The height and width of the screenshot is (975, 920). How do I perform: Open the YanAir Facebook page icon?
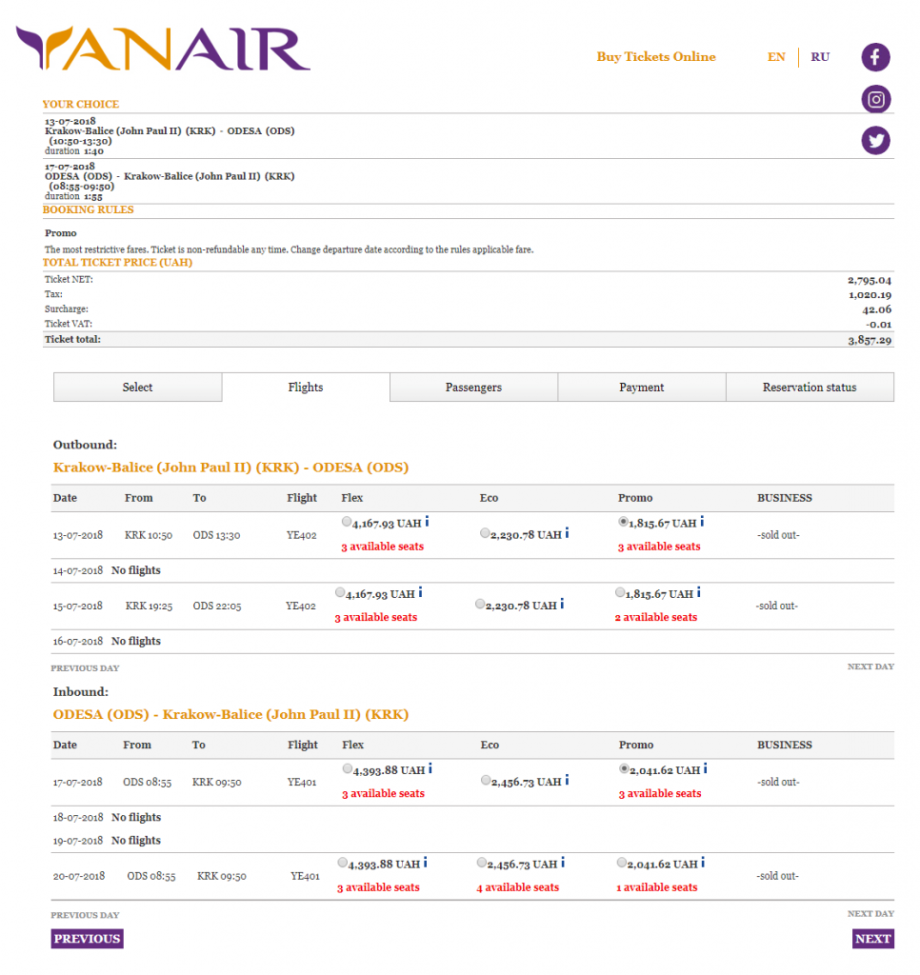tap(875, 57)
